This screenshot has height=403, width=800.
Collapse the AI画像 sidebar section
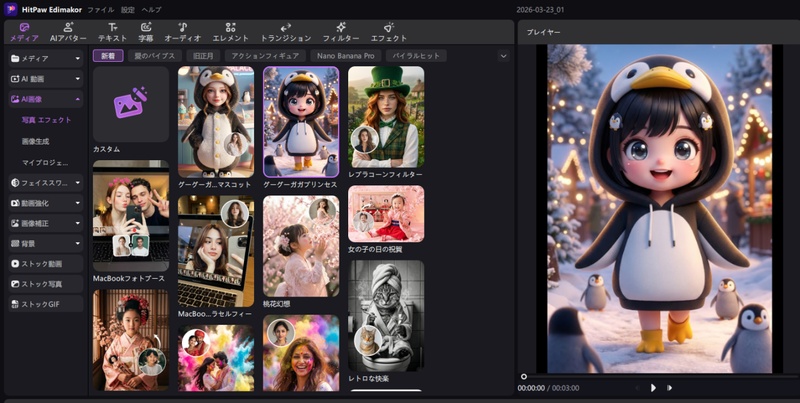[45, 99]
